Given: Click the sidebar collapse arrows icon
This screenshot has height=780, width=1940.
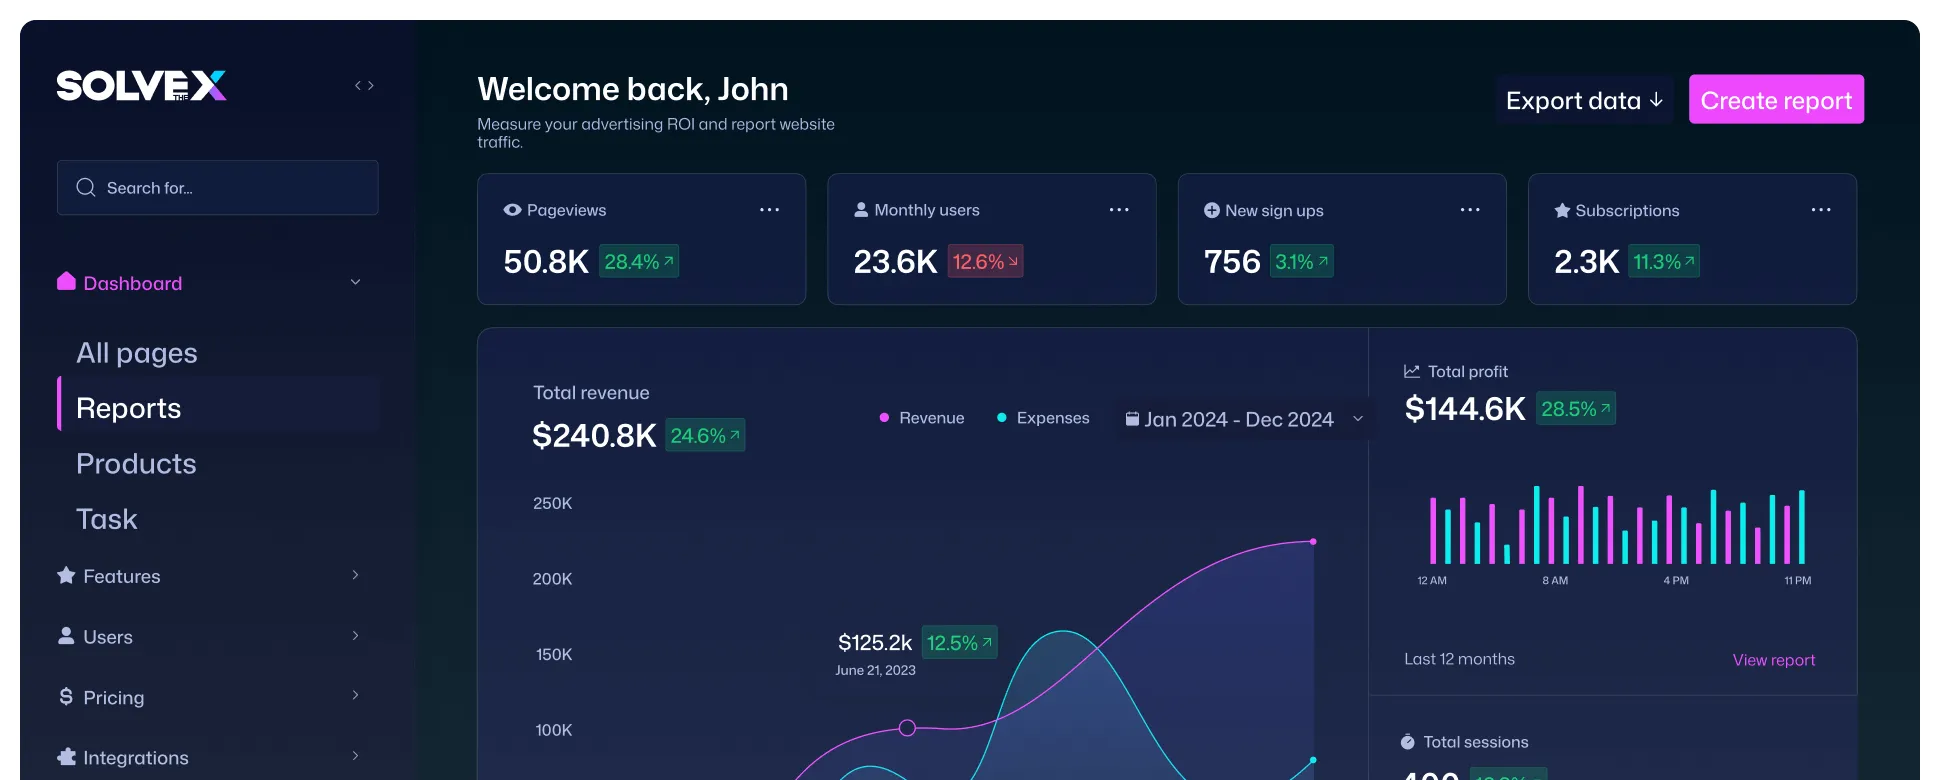Looking at the screenshot, I should [364, 86].
